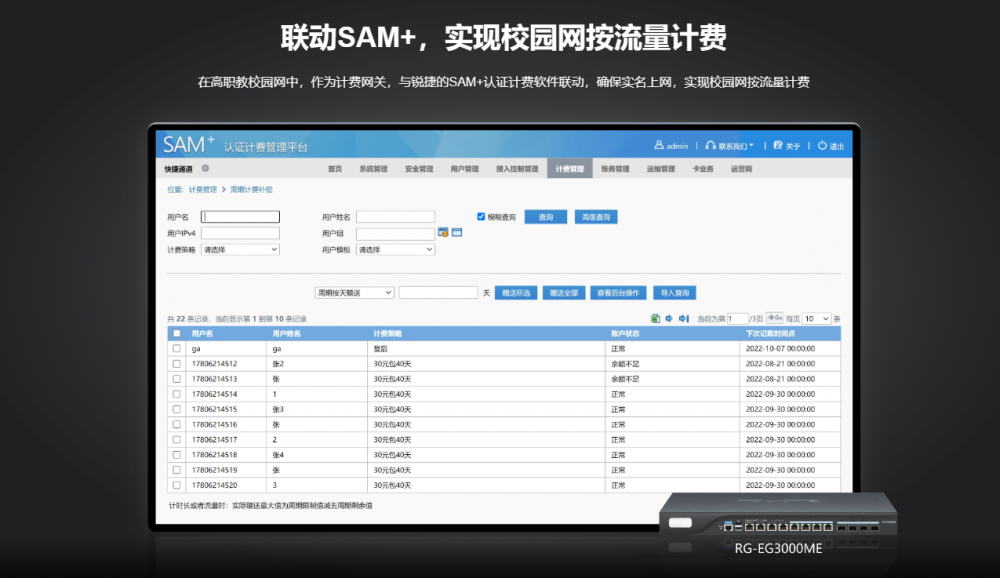Open the 用户模板 dropdown
The height and width of the screenshot is (578, 1000).
395,249
